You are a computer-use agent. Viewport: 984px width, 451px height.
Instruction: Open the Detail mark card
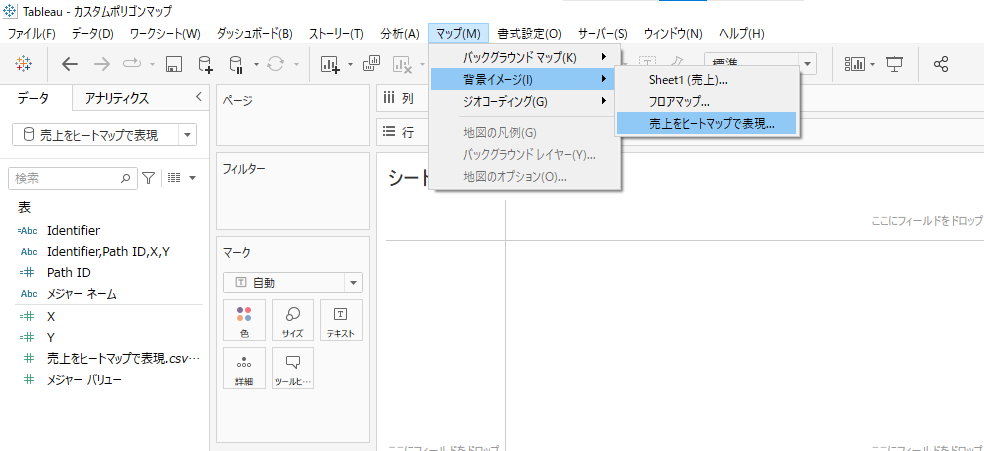click(x=244, y=368)
